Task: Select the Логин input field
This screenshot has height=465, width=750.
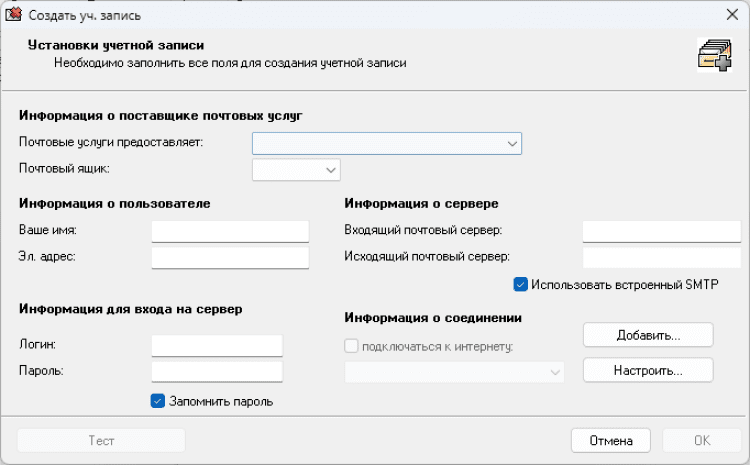Action: (x=217, y=345)
